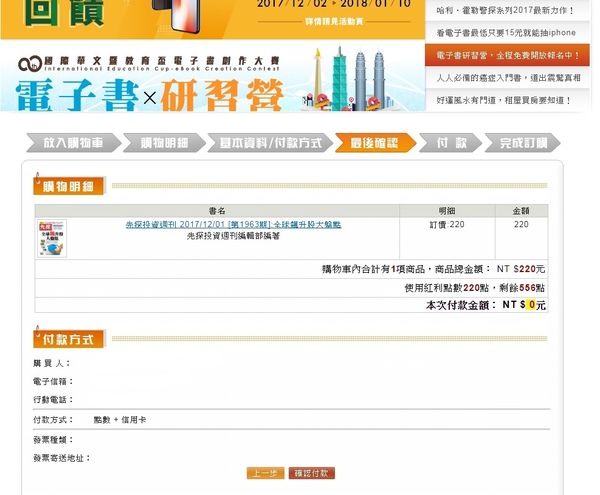600x495 pixels.
Task: Open the 人人必備的癌症入門書 link
Action: click(507, 78)
